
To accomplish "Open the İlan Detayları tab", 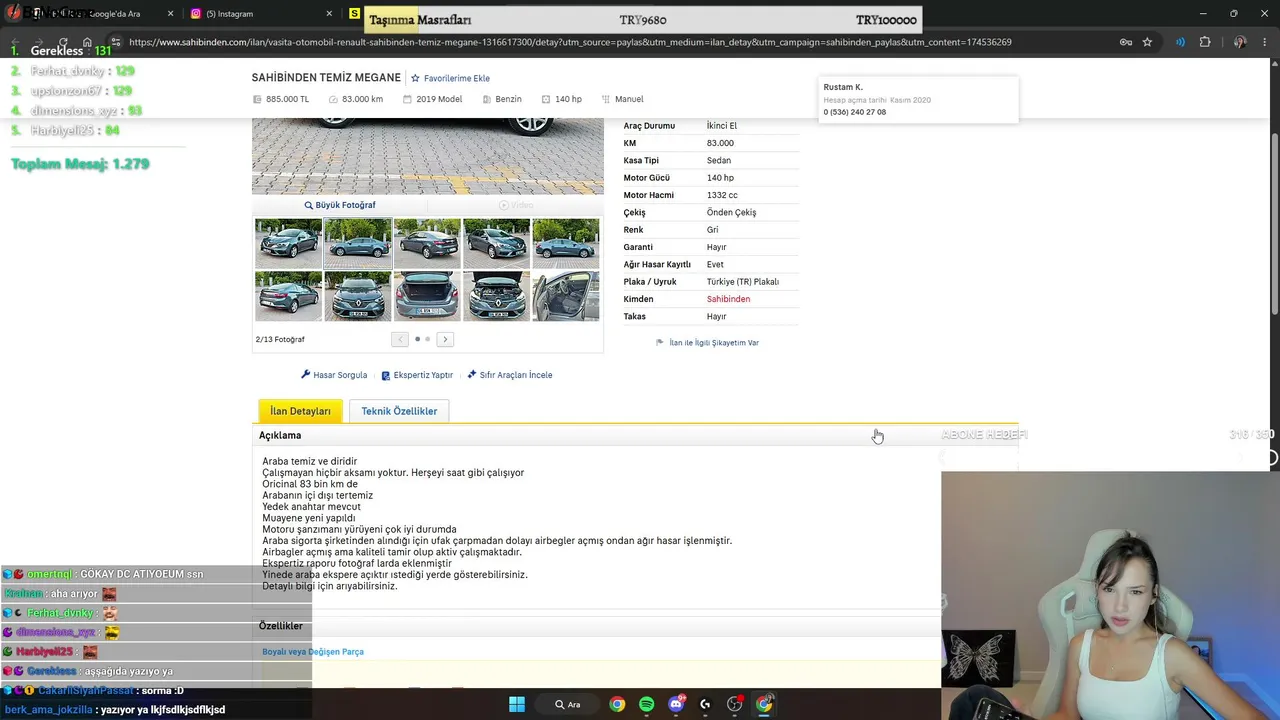I will pos(300,411).
